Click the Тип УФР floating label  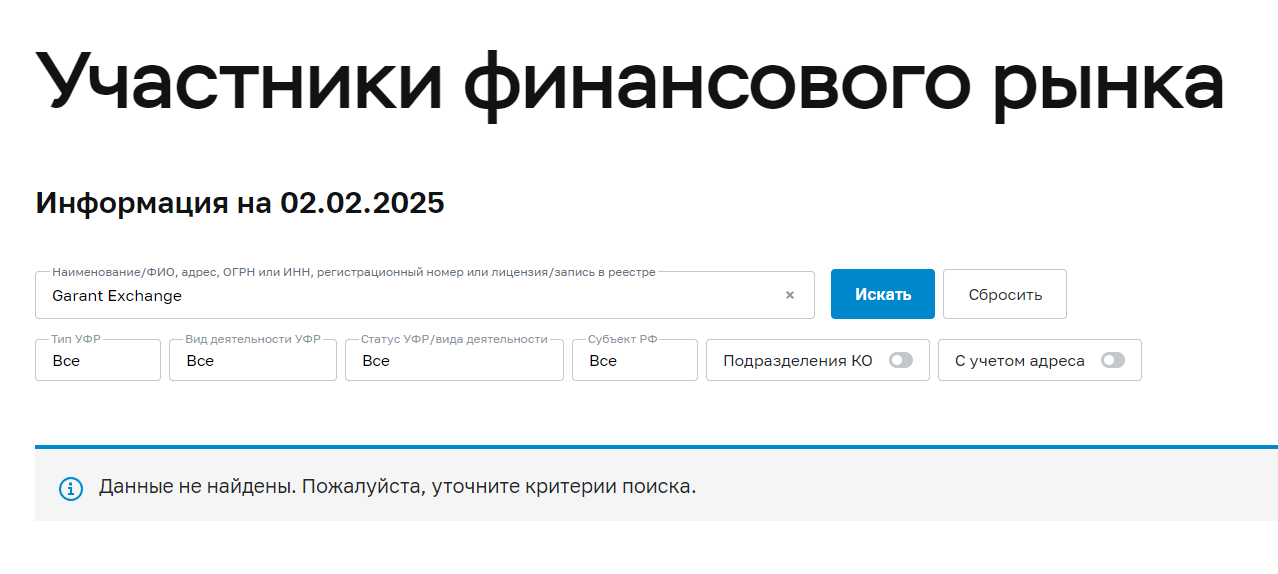[x=75, y=340]
